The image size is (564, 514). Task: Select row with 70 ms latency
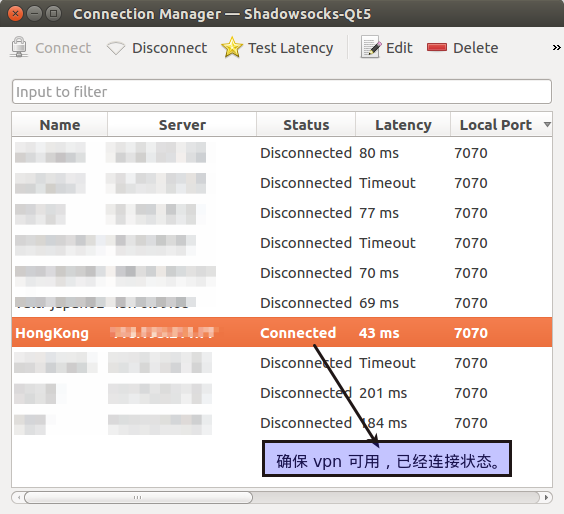pos(282,273)
